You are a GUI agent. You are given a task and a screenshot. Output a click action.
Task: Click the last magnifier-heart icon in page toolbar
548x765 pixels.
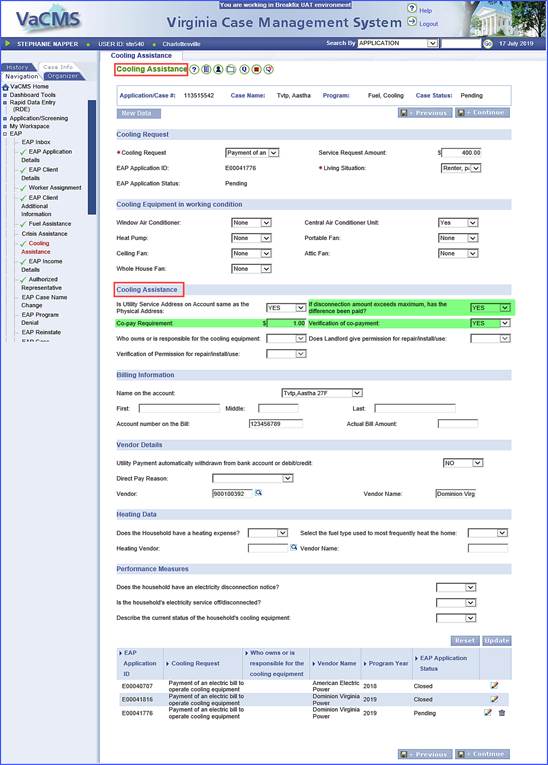tap(268, 69)
